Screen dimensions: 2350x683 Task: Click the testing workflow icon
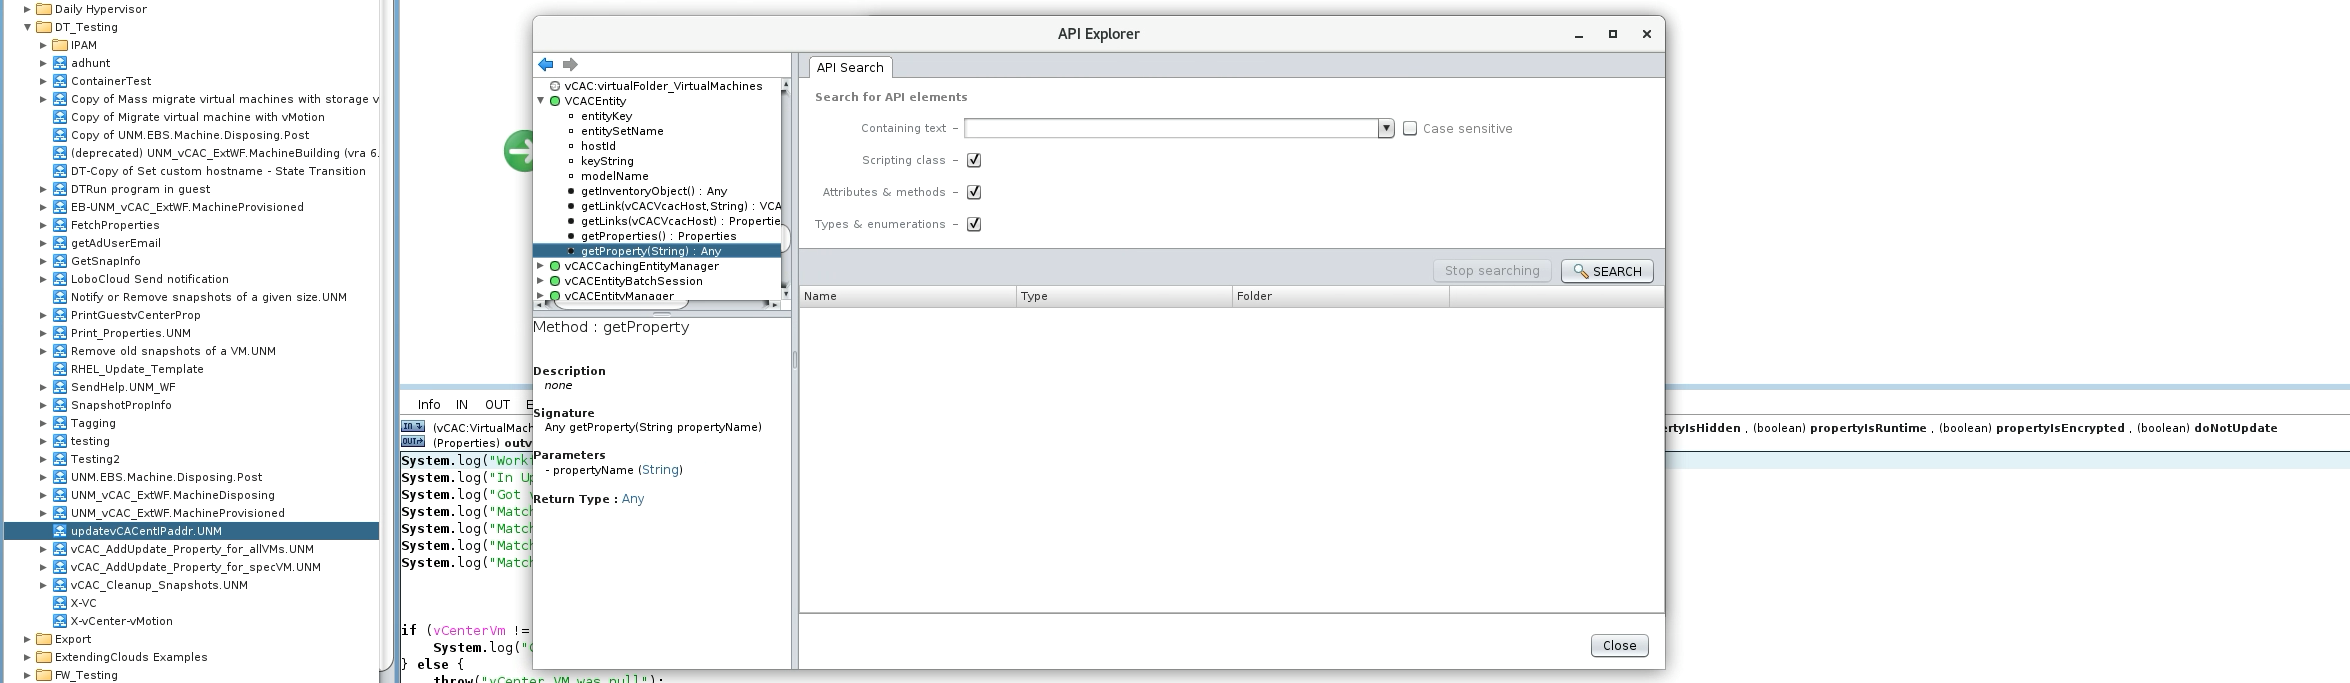click(x=59, y=441)
